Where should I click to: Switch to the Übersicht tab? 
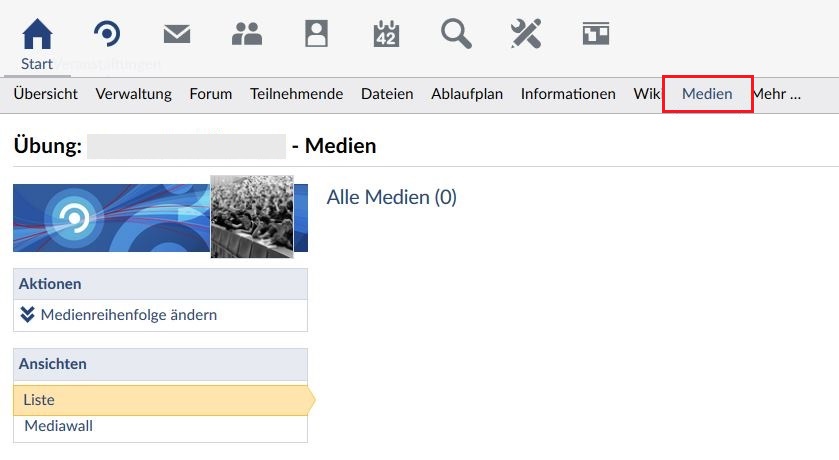point(46,94)
